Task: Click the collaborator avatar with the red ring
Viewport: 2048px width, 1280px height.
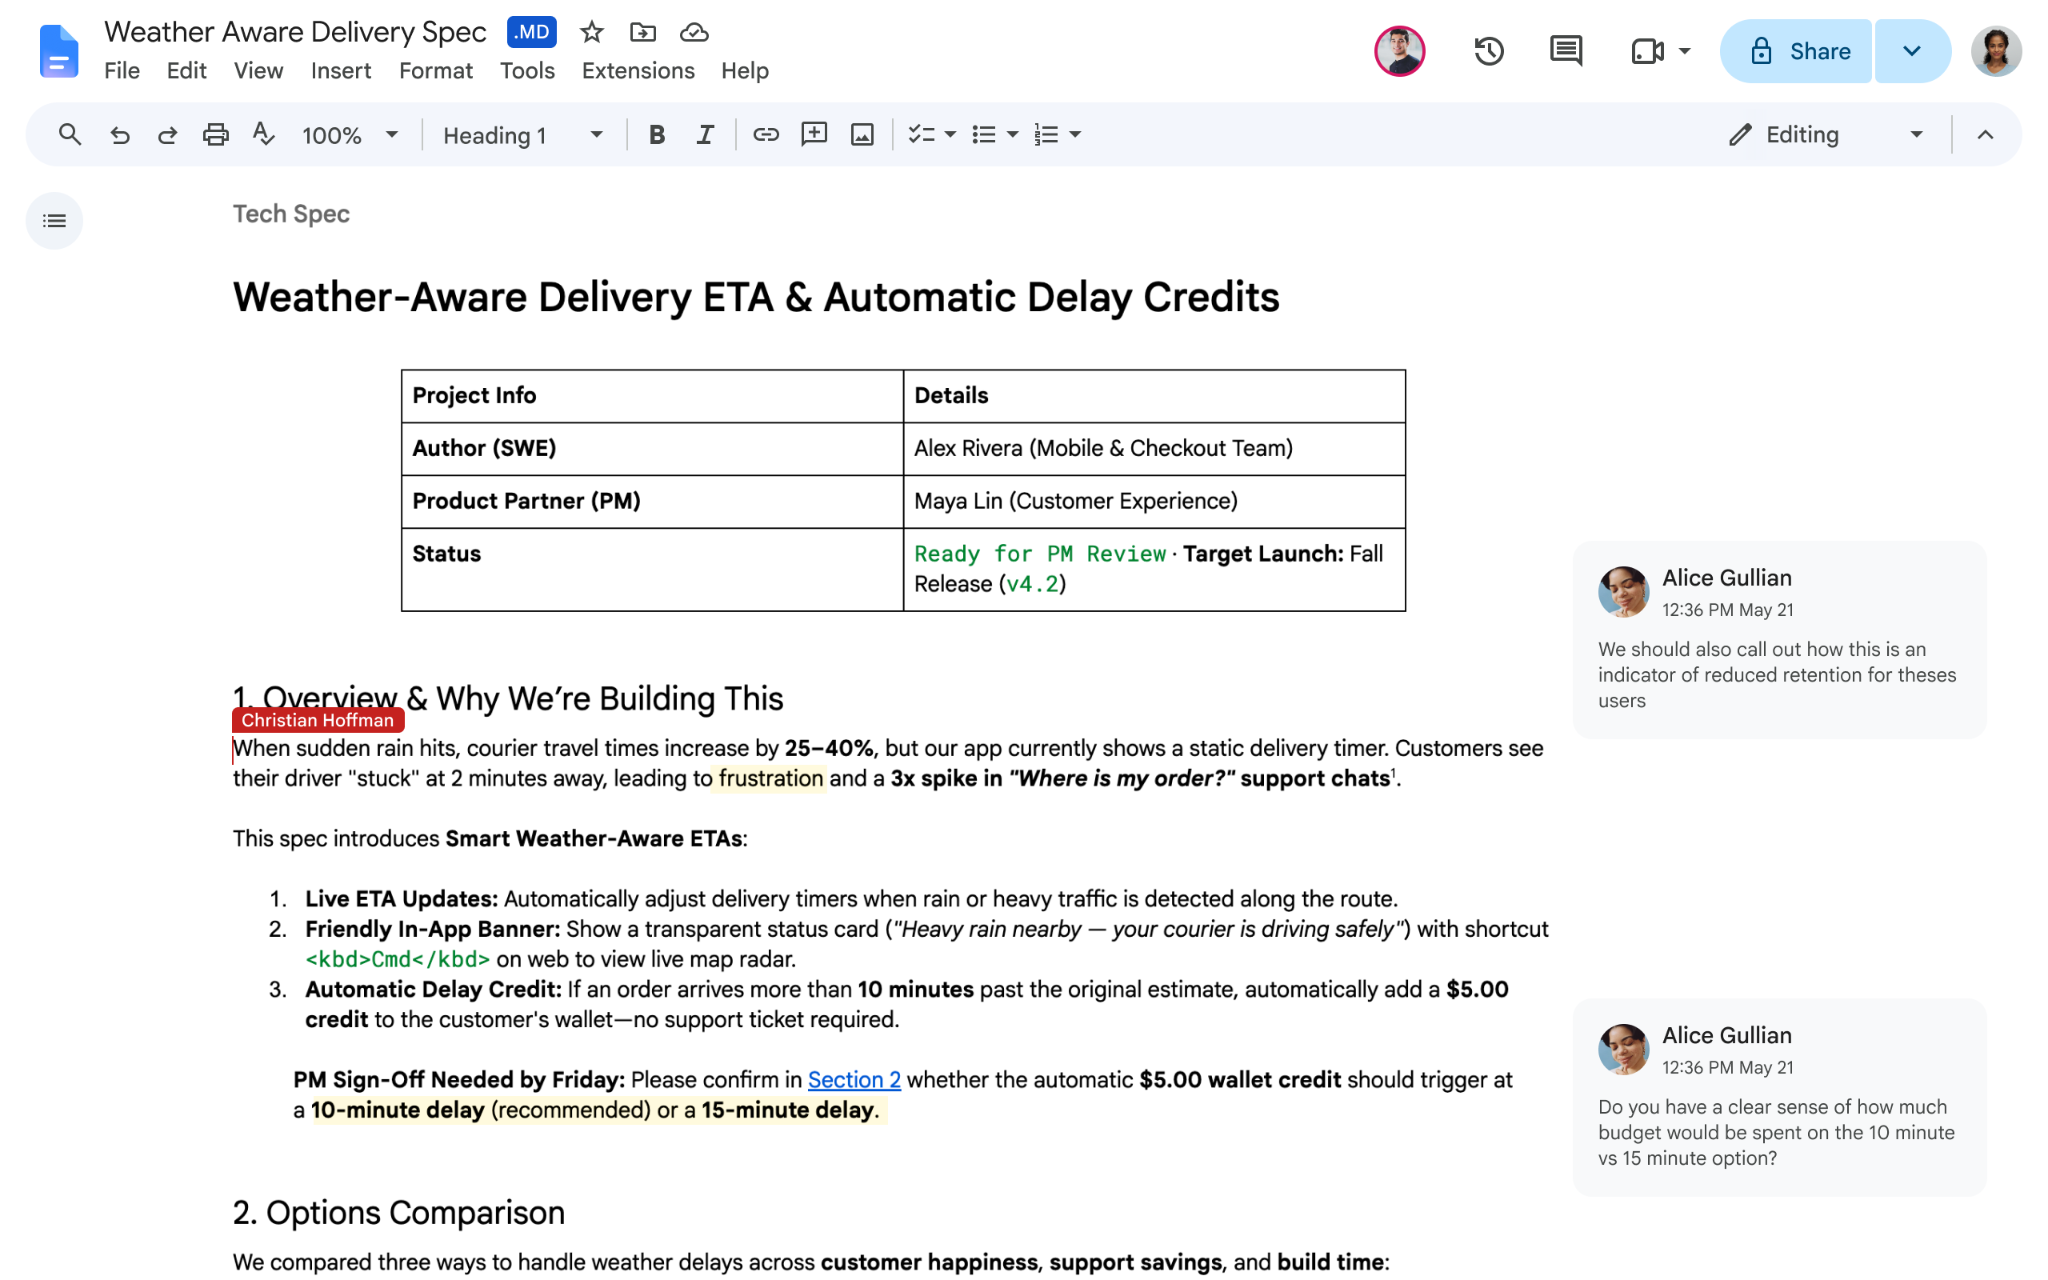Action: click(1400, 51)
